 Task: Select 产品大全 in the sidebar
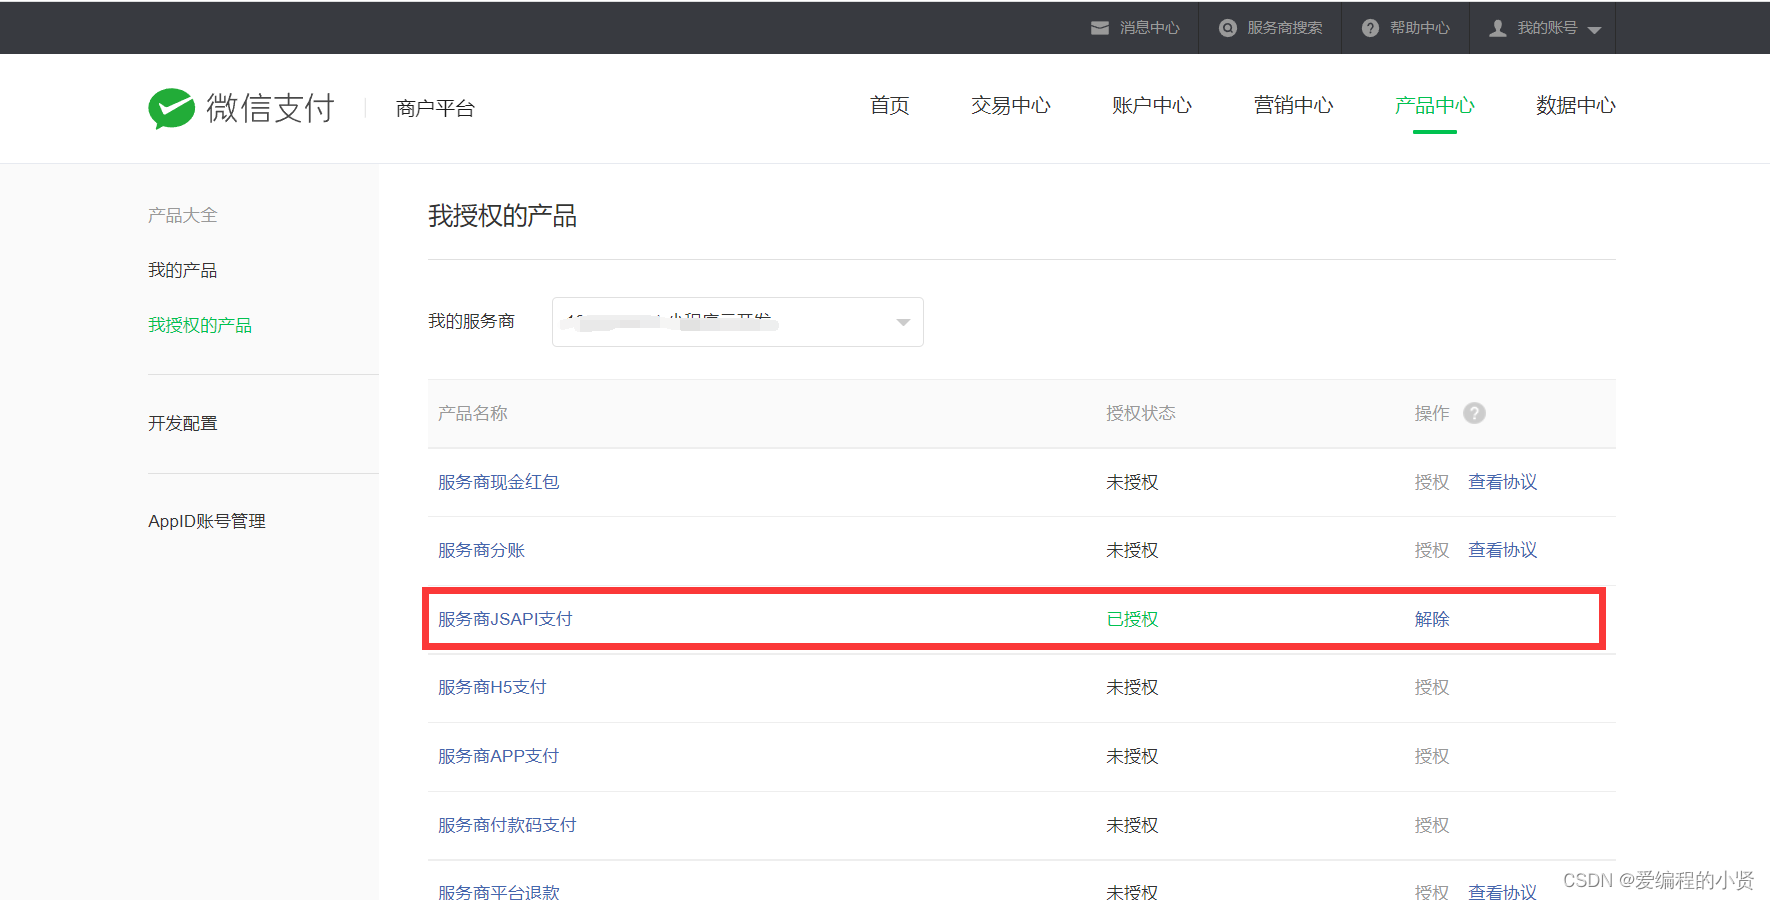[183, 215]
